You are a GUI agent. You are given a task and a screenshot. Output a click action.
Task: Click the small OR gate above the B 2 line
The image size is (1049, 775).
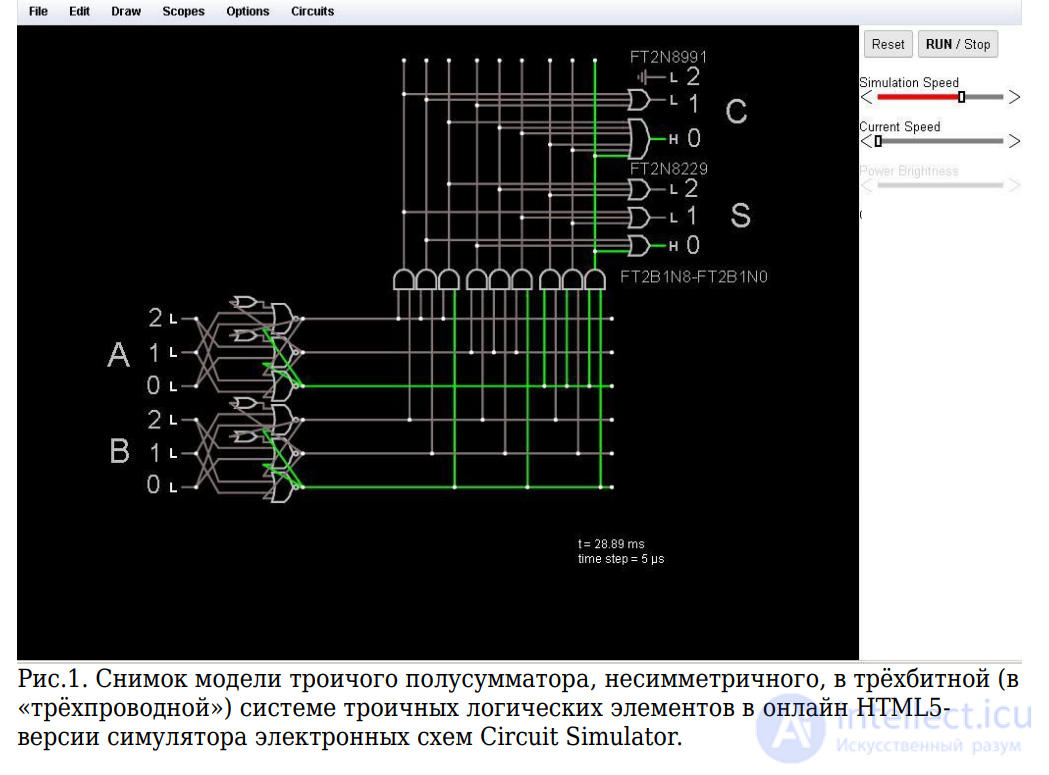tap(246, 404)
